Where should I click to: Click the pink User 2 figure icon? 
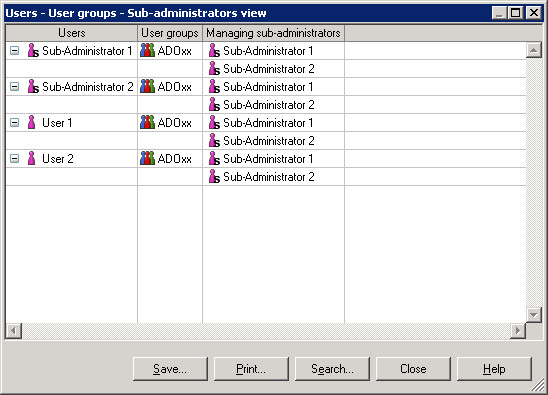point(31,158)
